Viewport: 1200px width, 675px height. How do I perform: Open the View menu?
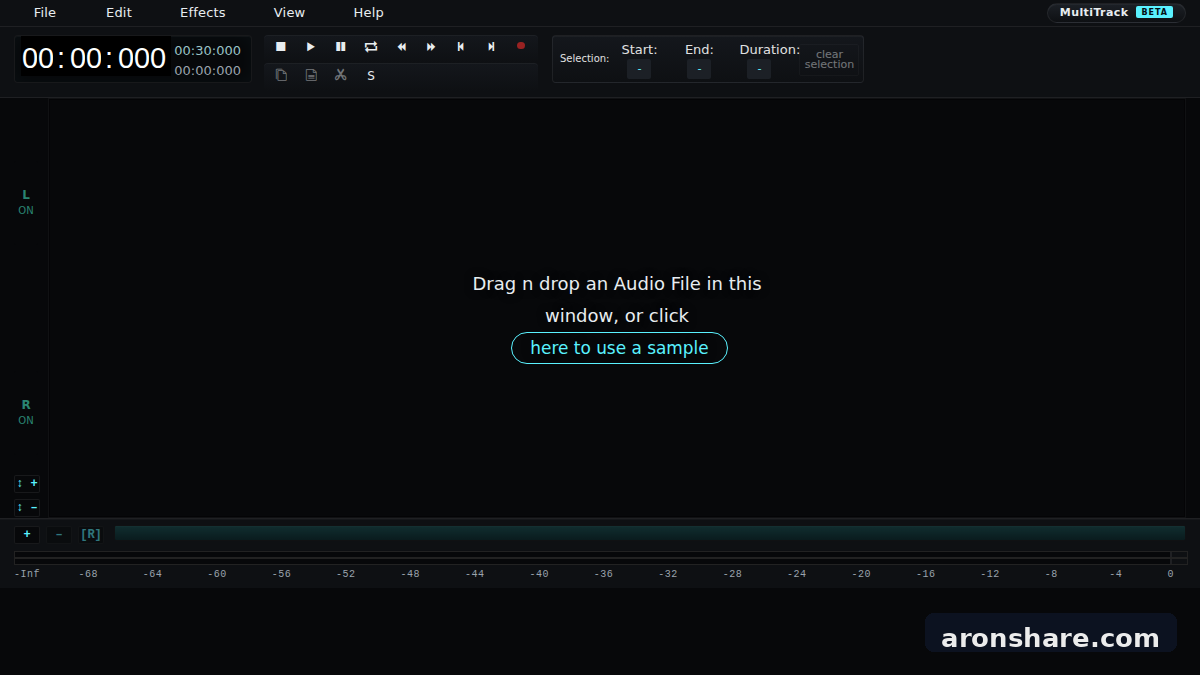coord(289,12)
